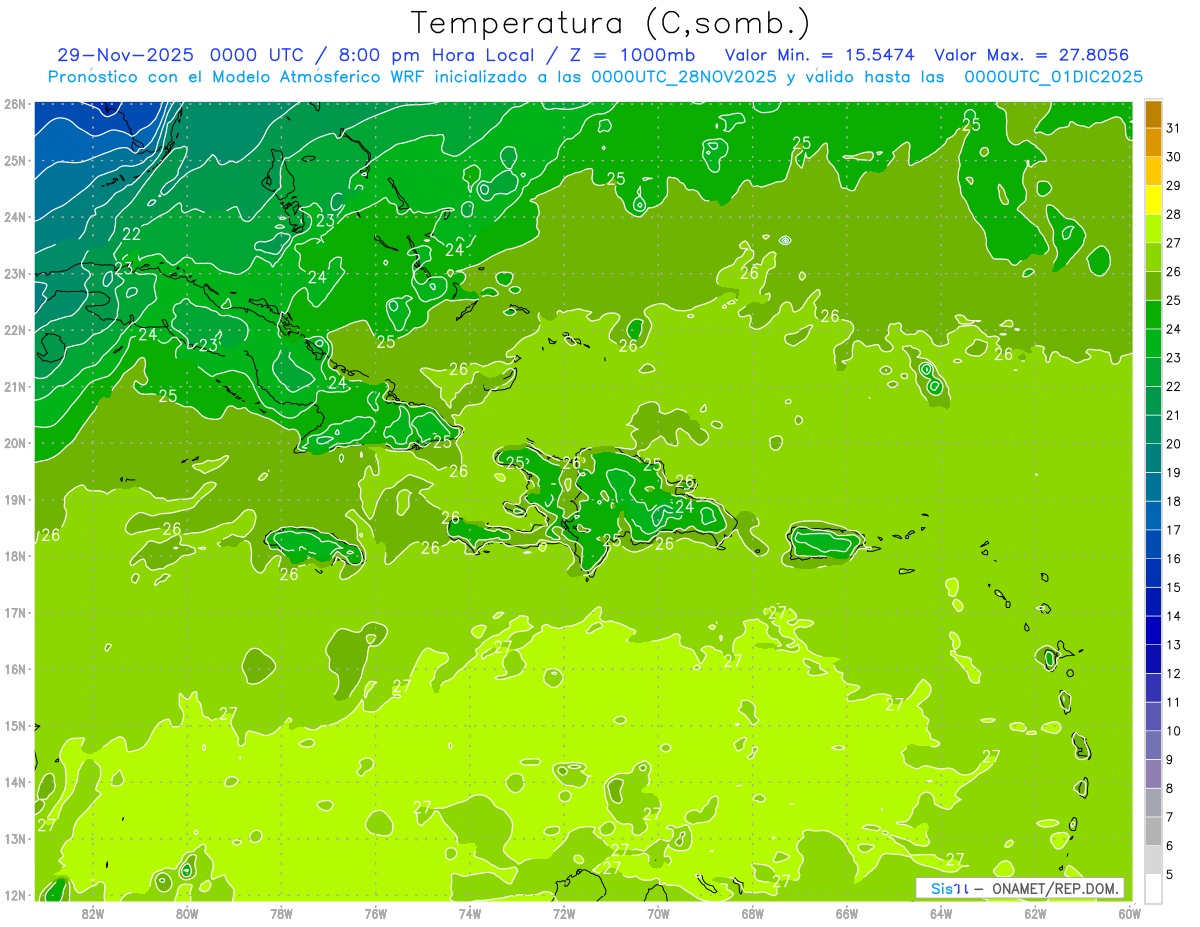The width and height of the screenshot is (1200, 927).
Task: Click the "15N" latitude axis label
Action: 14,725
